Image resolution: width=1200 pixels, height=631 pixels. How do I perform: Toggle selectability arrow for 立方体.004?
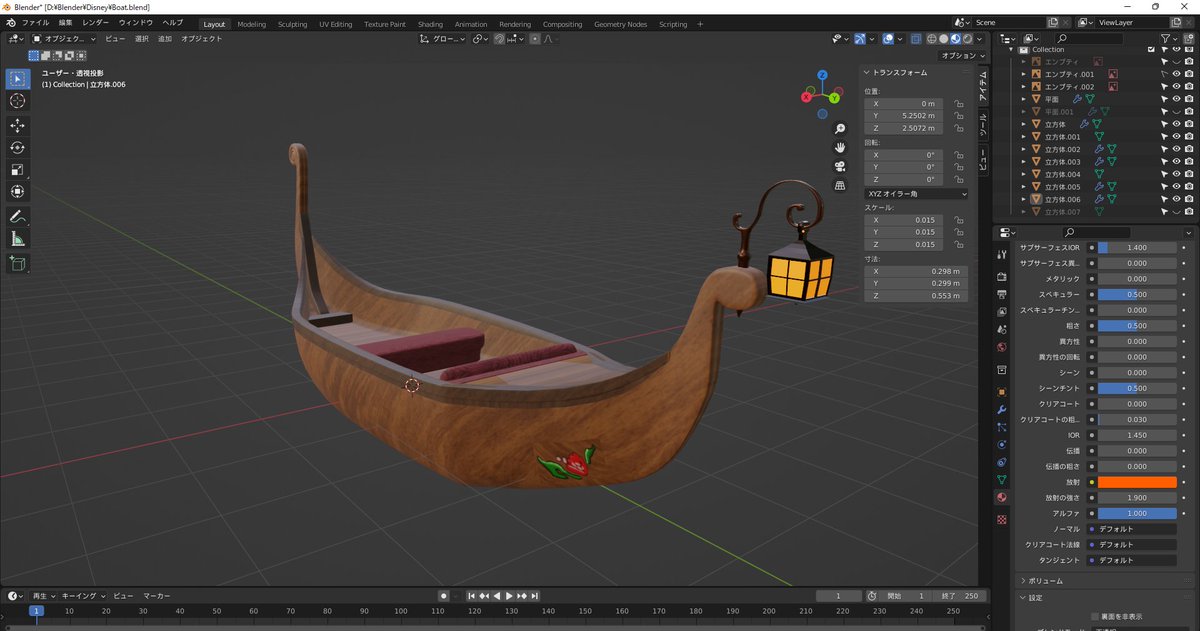click(1165, 174)
